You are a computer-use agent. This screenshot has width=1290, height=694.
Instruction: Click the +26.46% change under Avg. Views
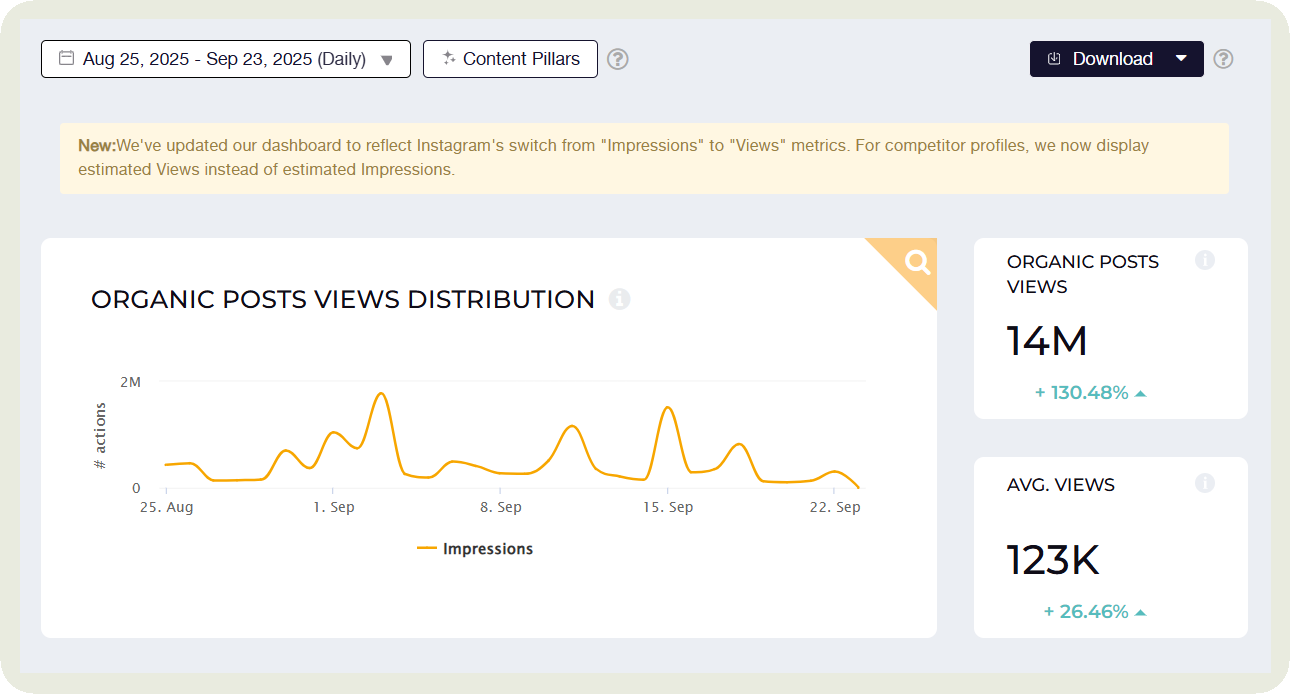pyautogui.click(x=1085, y=611)
